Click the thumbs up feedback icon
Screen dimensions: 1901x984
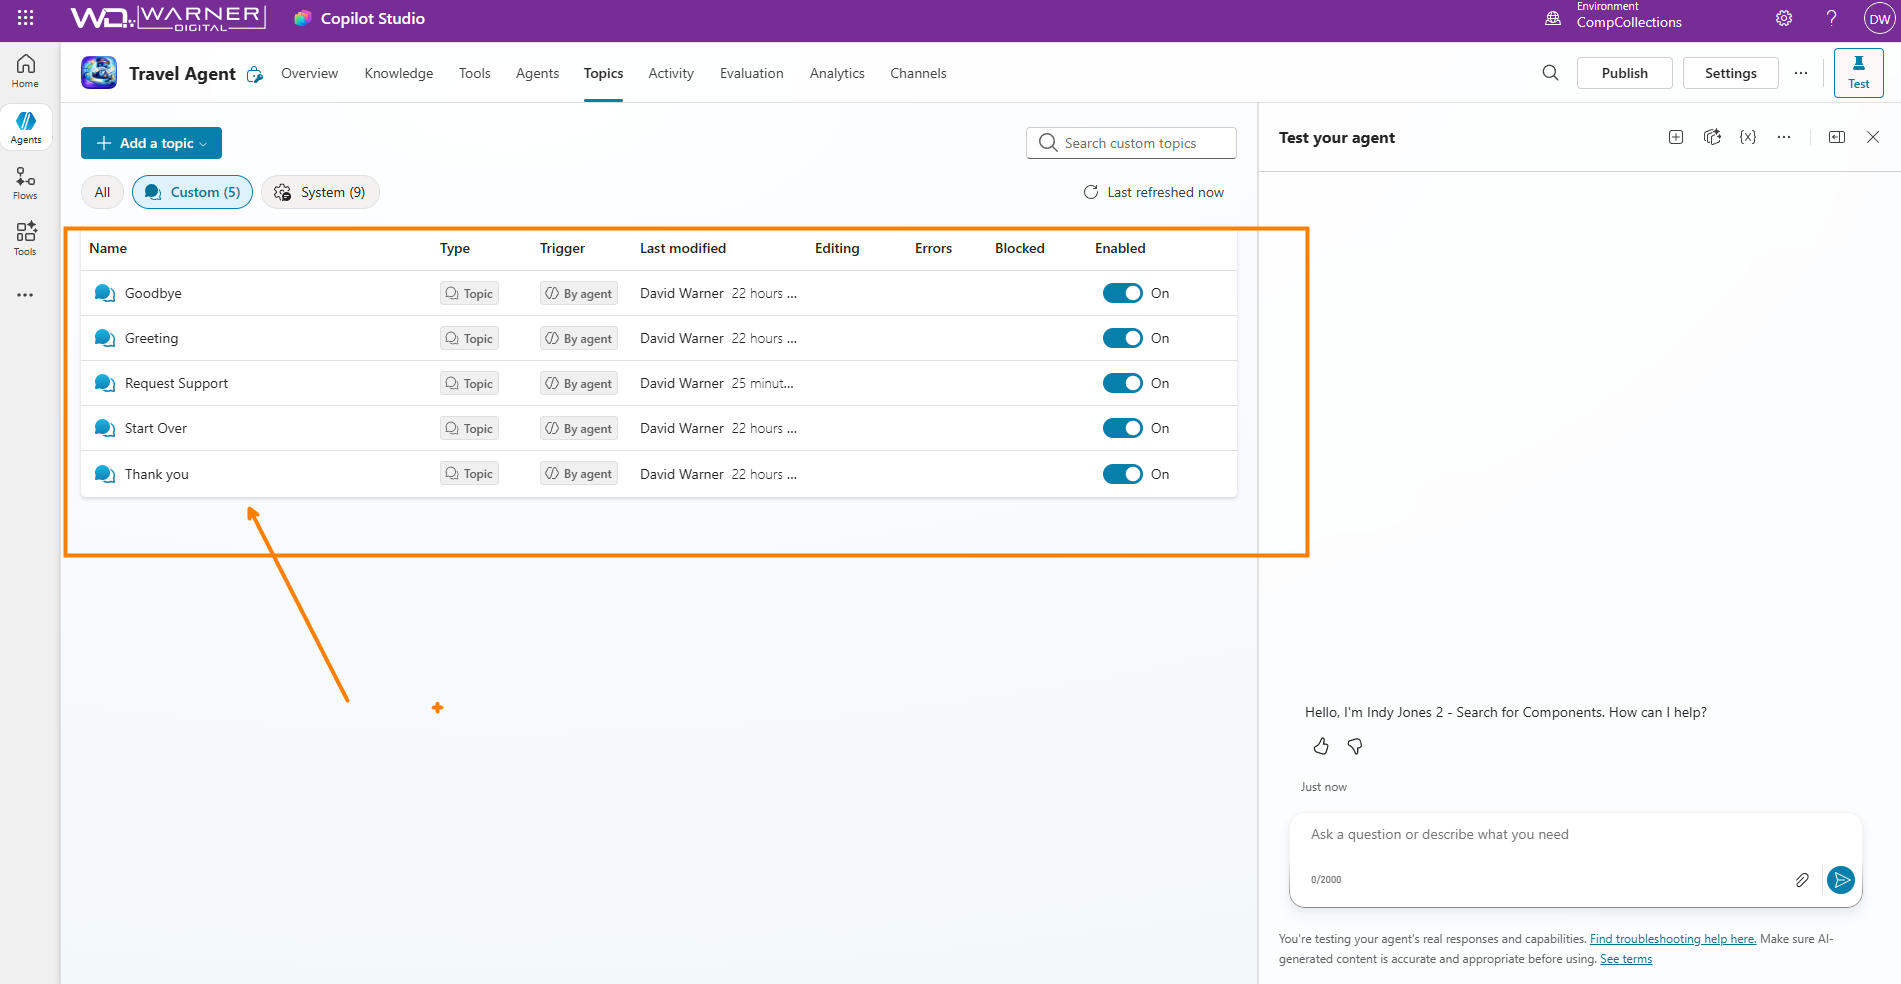[x=1321, y=746]
